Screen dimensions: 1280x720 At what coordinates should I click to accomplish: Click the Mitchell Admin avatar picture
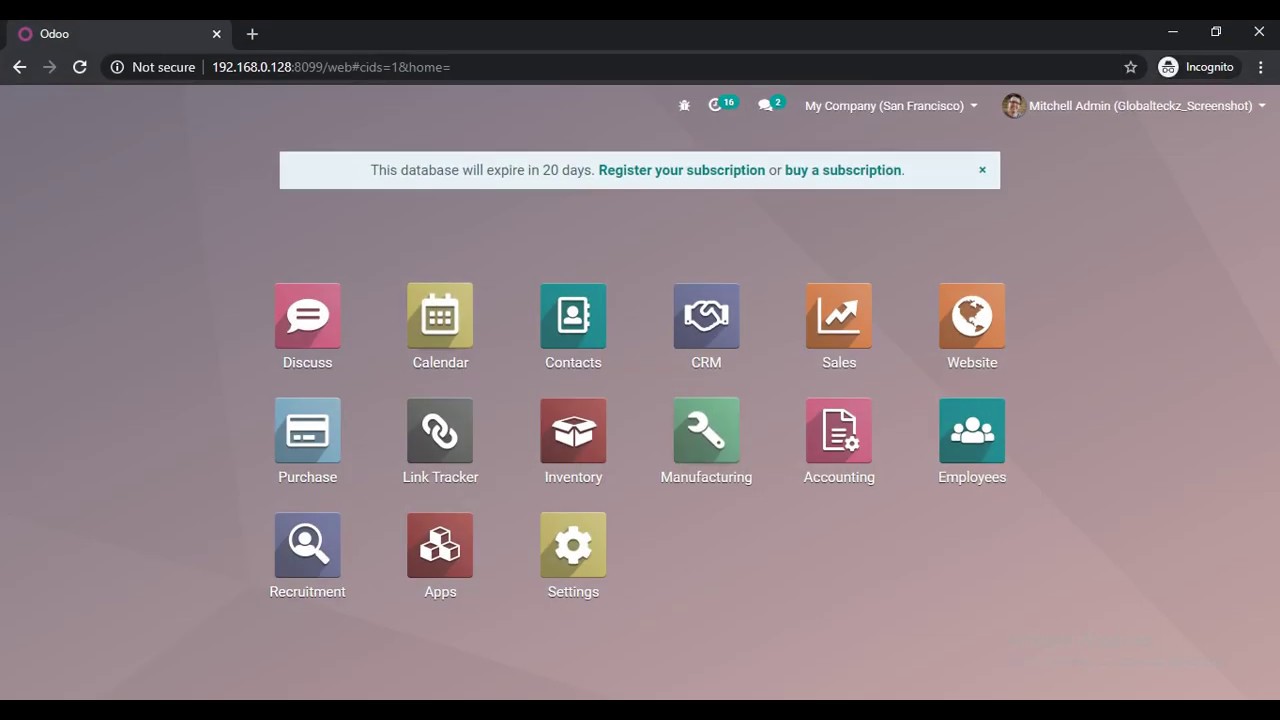click(1013, 105)
